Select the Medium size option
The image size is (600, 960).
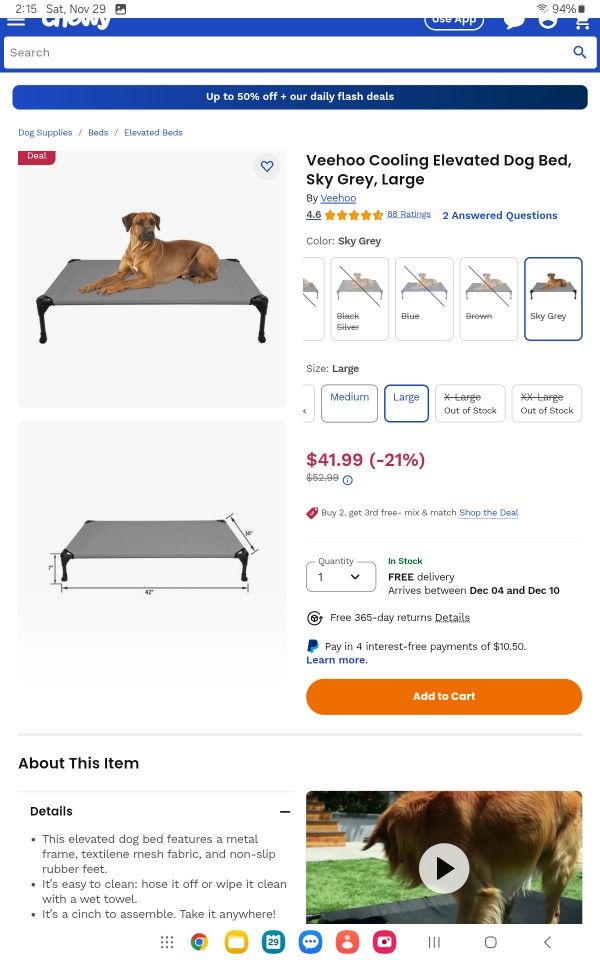(349, 403)
